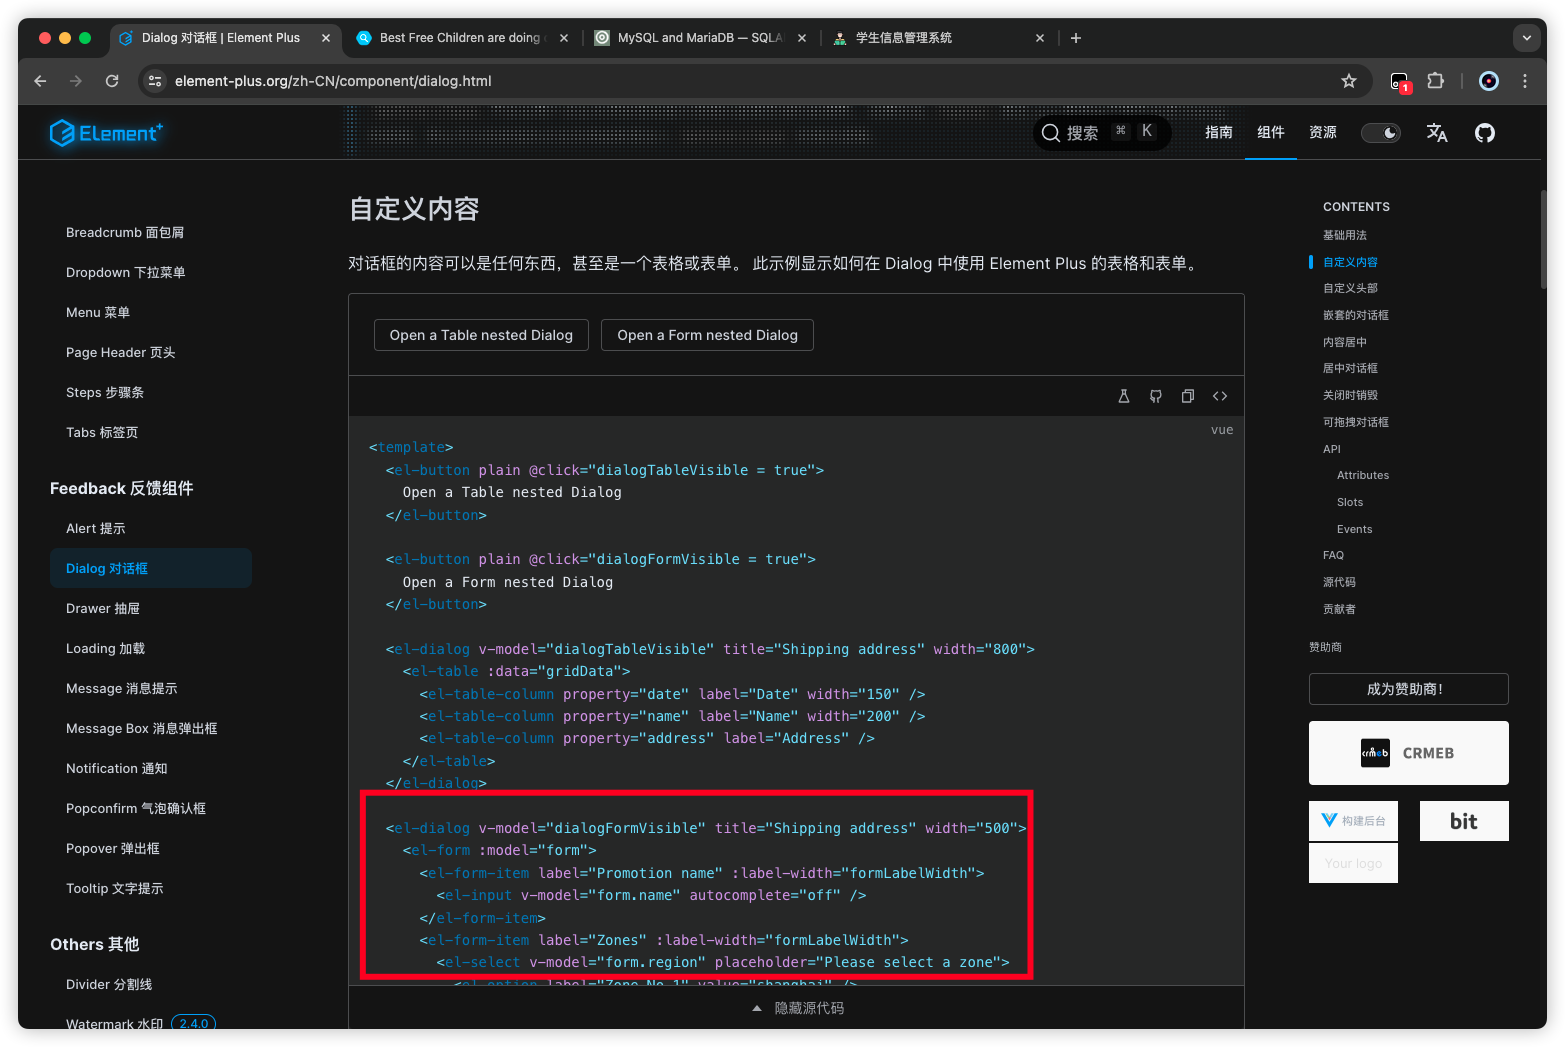
Task: Open Message 消息提示 in sidebar
Action: pyautogui.click(x=122, y=688)
